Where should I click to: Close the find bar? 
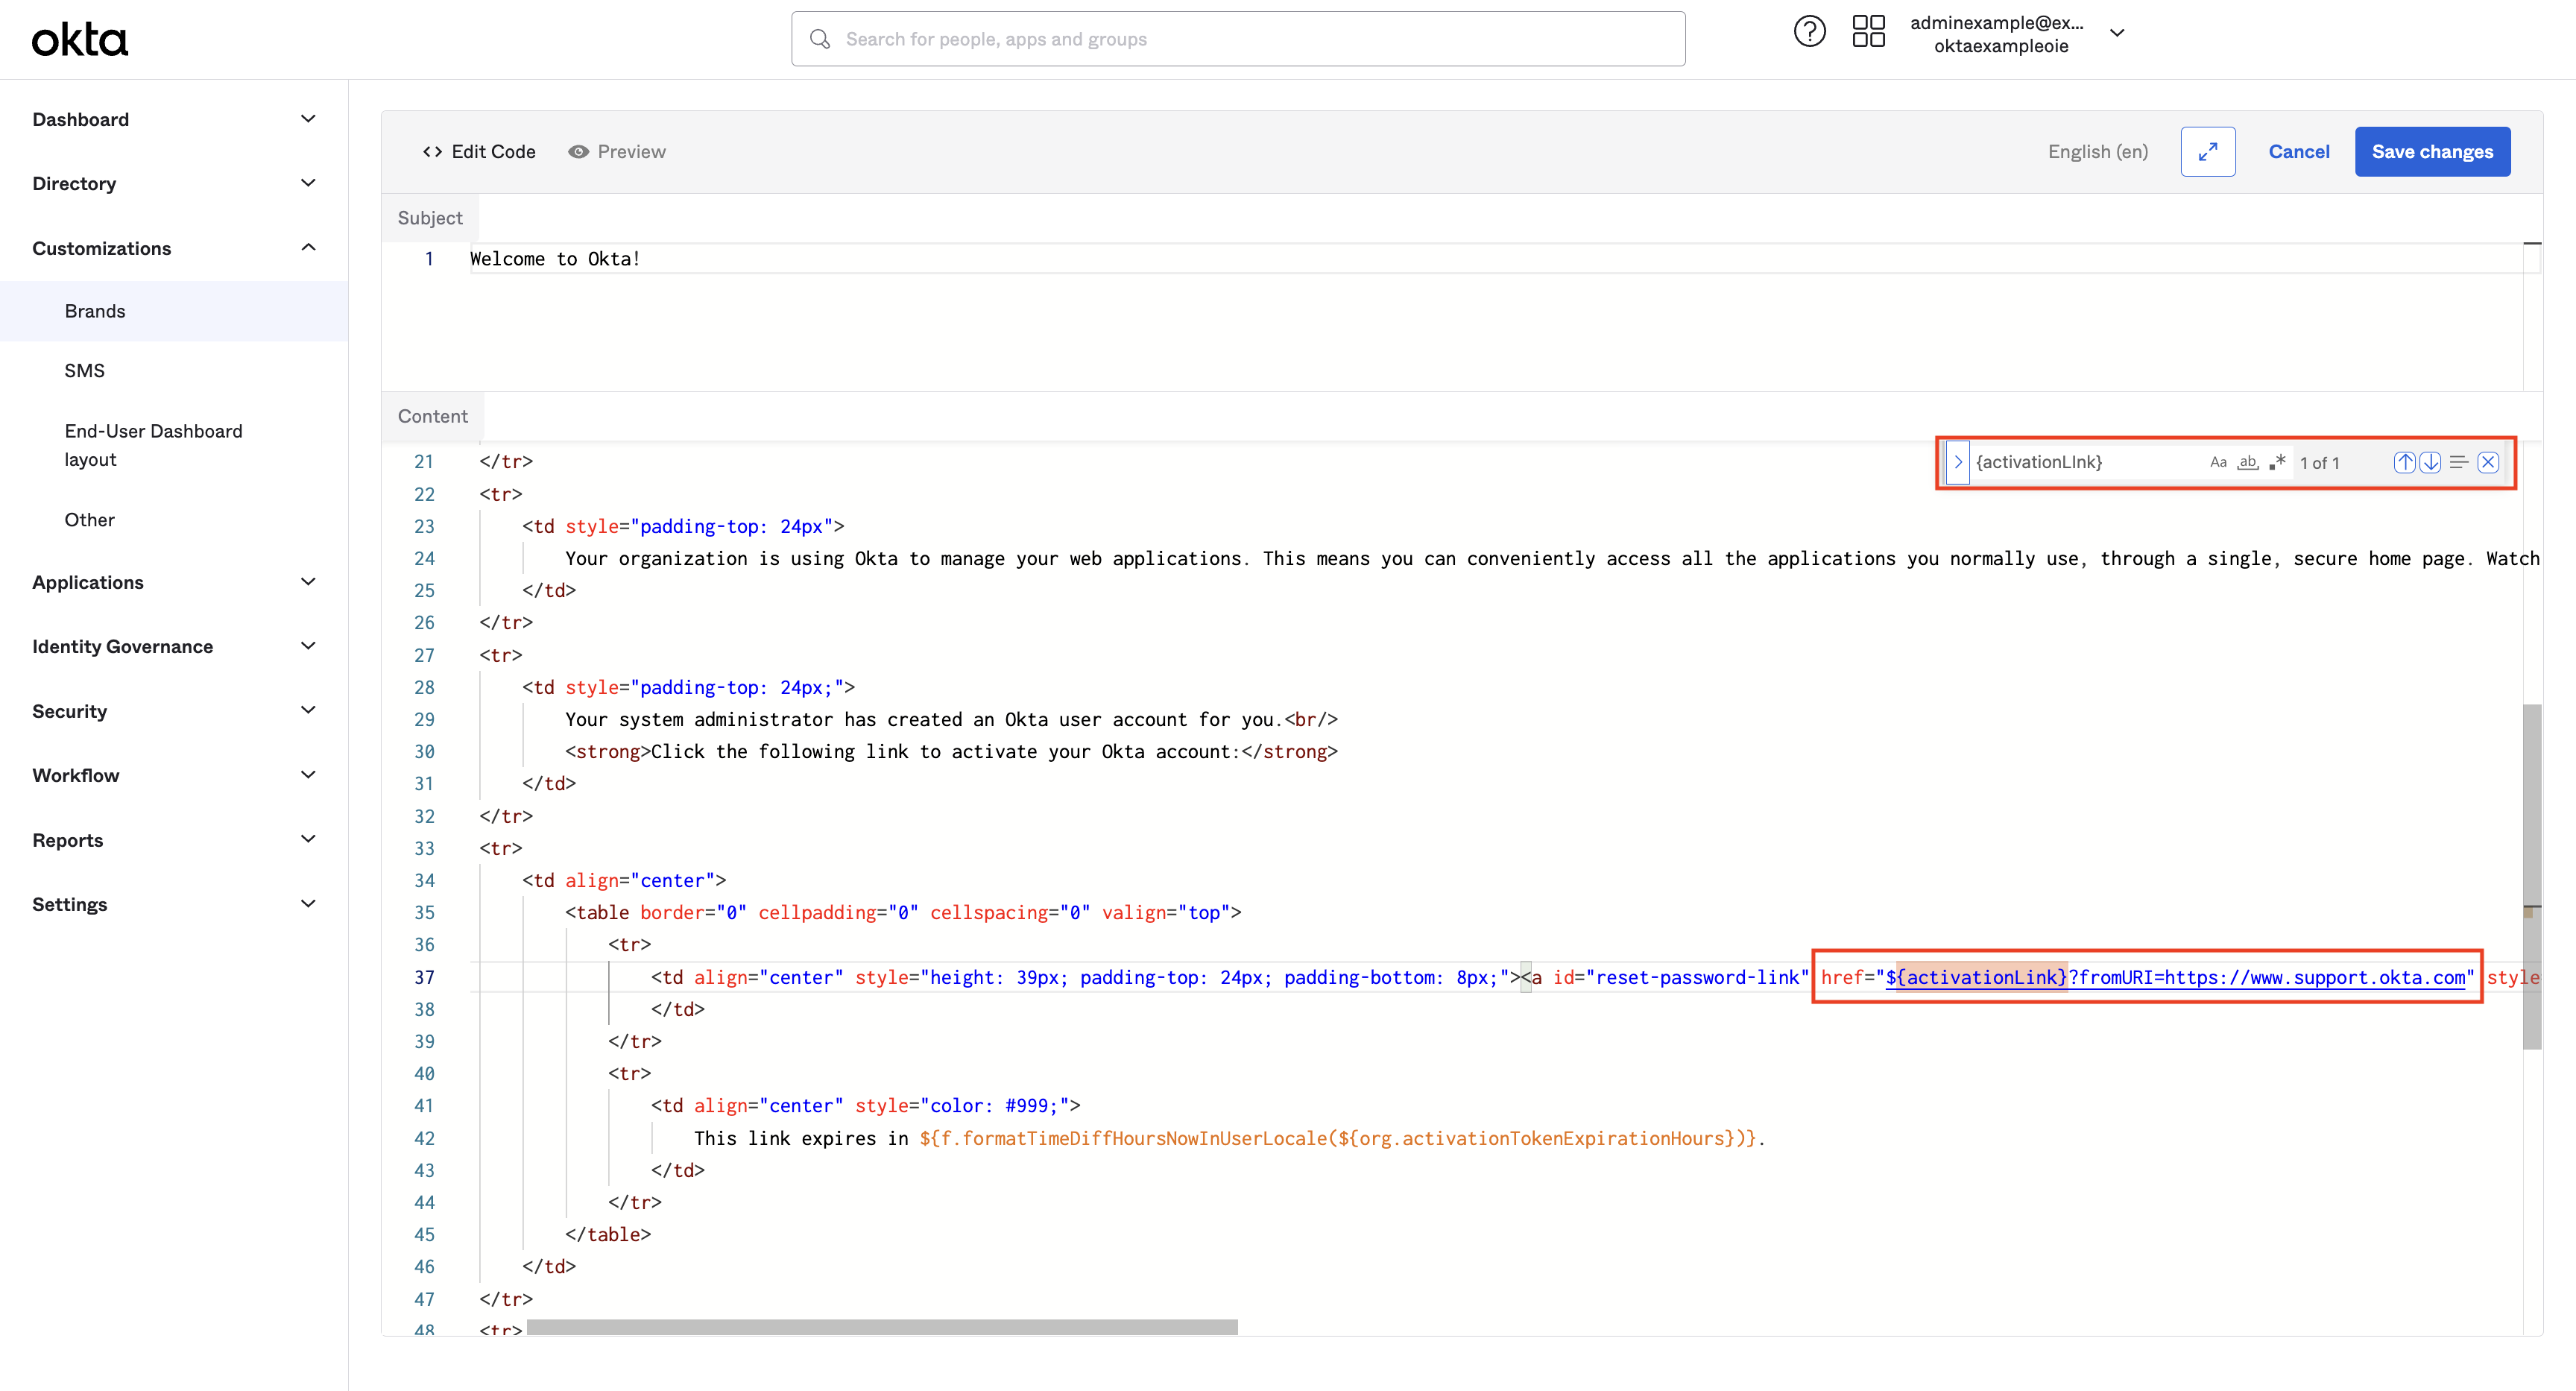2487,462
